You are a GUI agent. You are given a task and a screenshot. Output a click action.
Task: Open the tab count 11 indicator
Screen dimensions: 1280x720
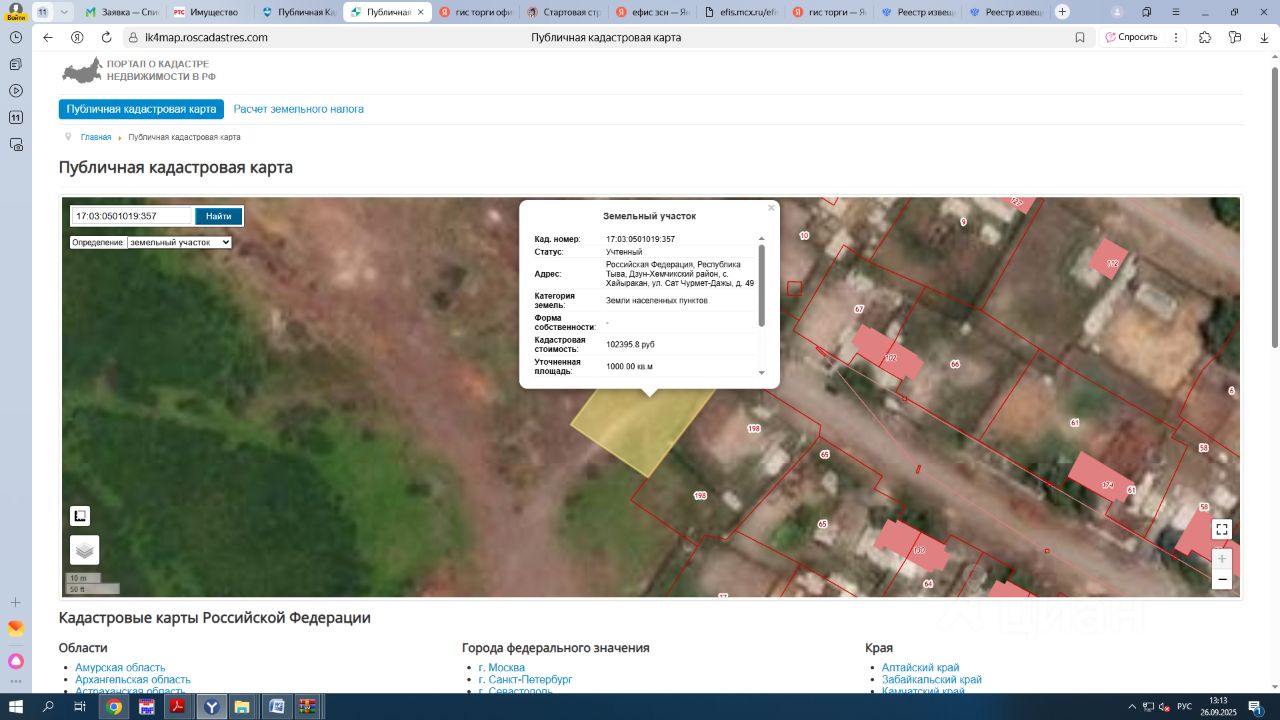pos(43,12)
